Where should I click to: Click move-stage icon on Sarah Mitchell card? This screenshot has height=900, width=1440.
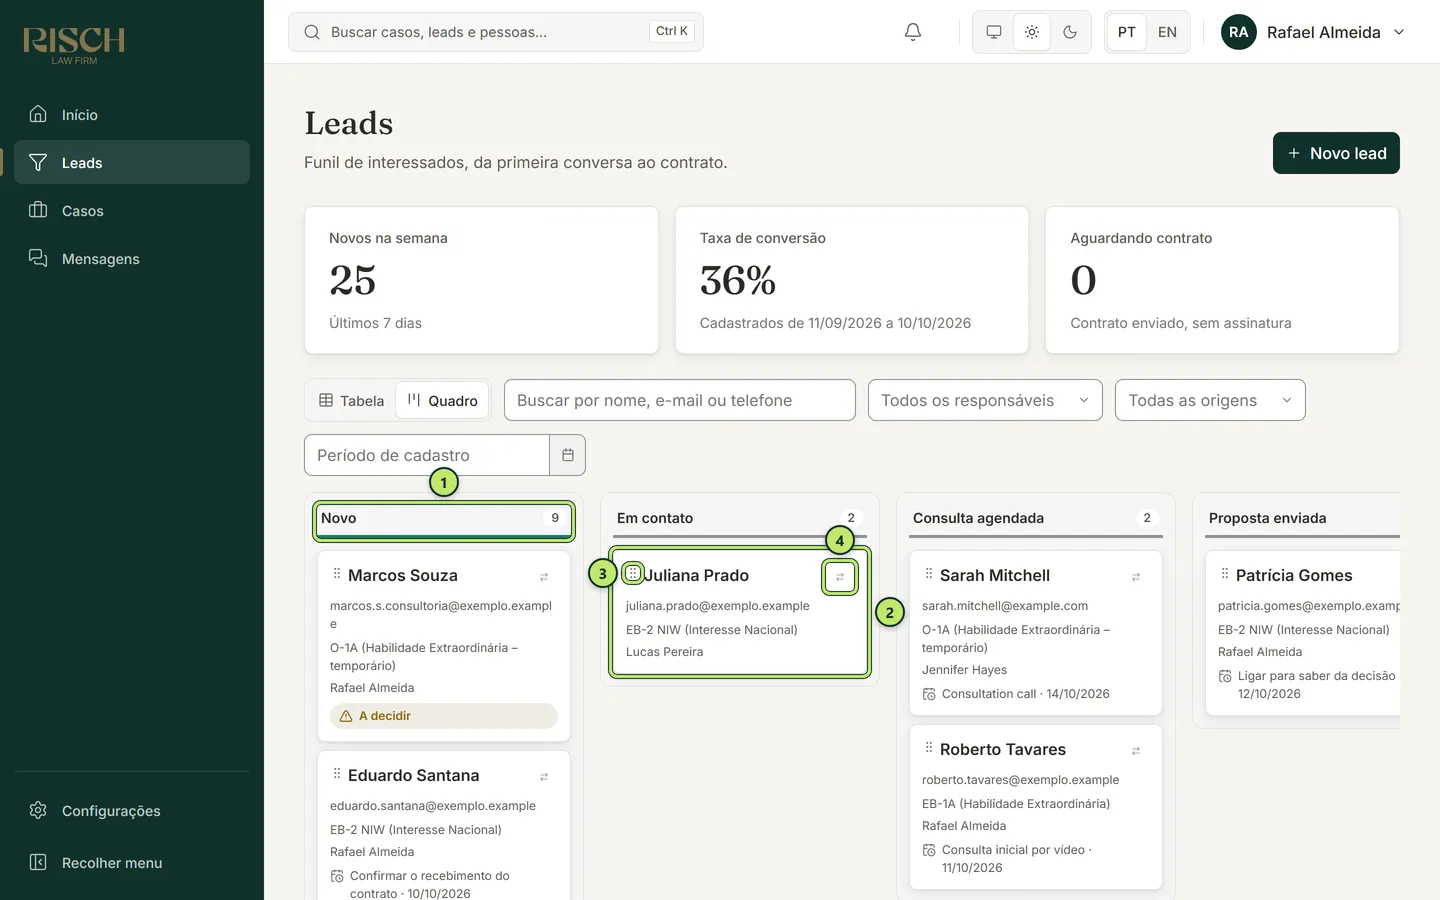point(1136,577)
